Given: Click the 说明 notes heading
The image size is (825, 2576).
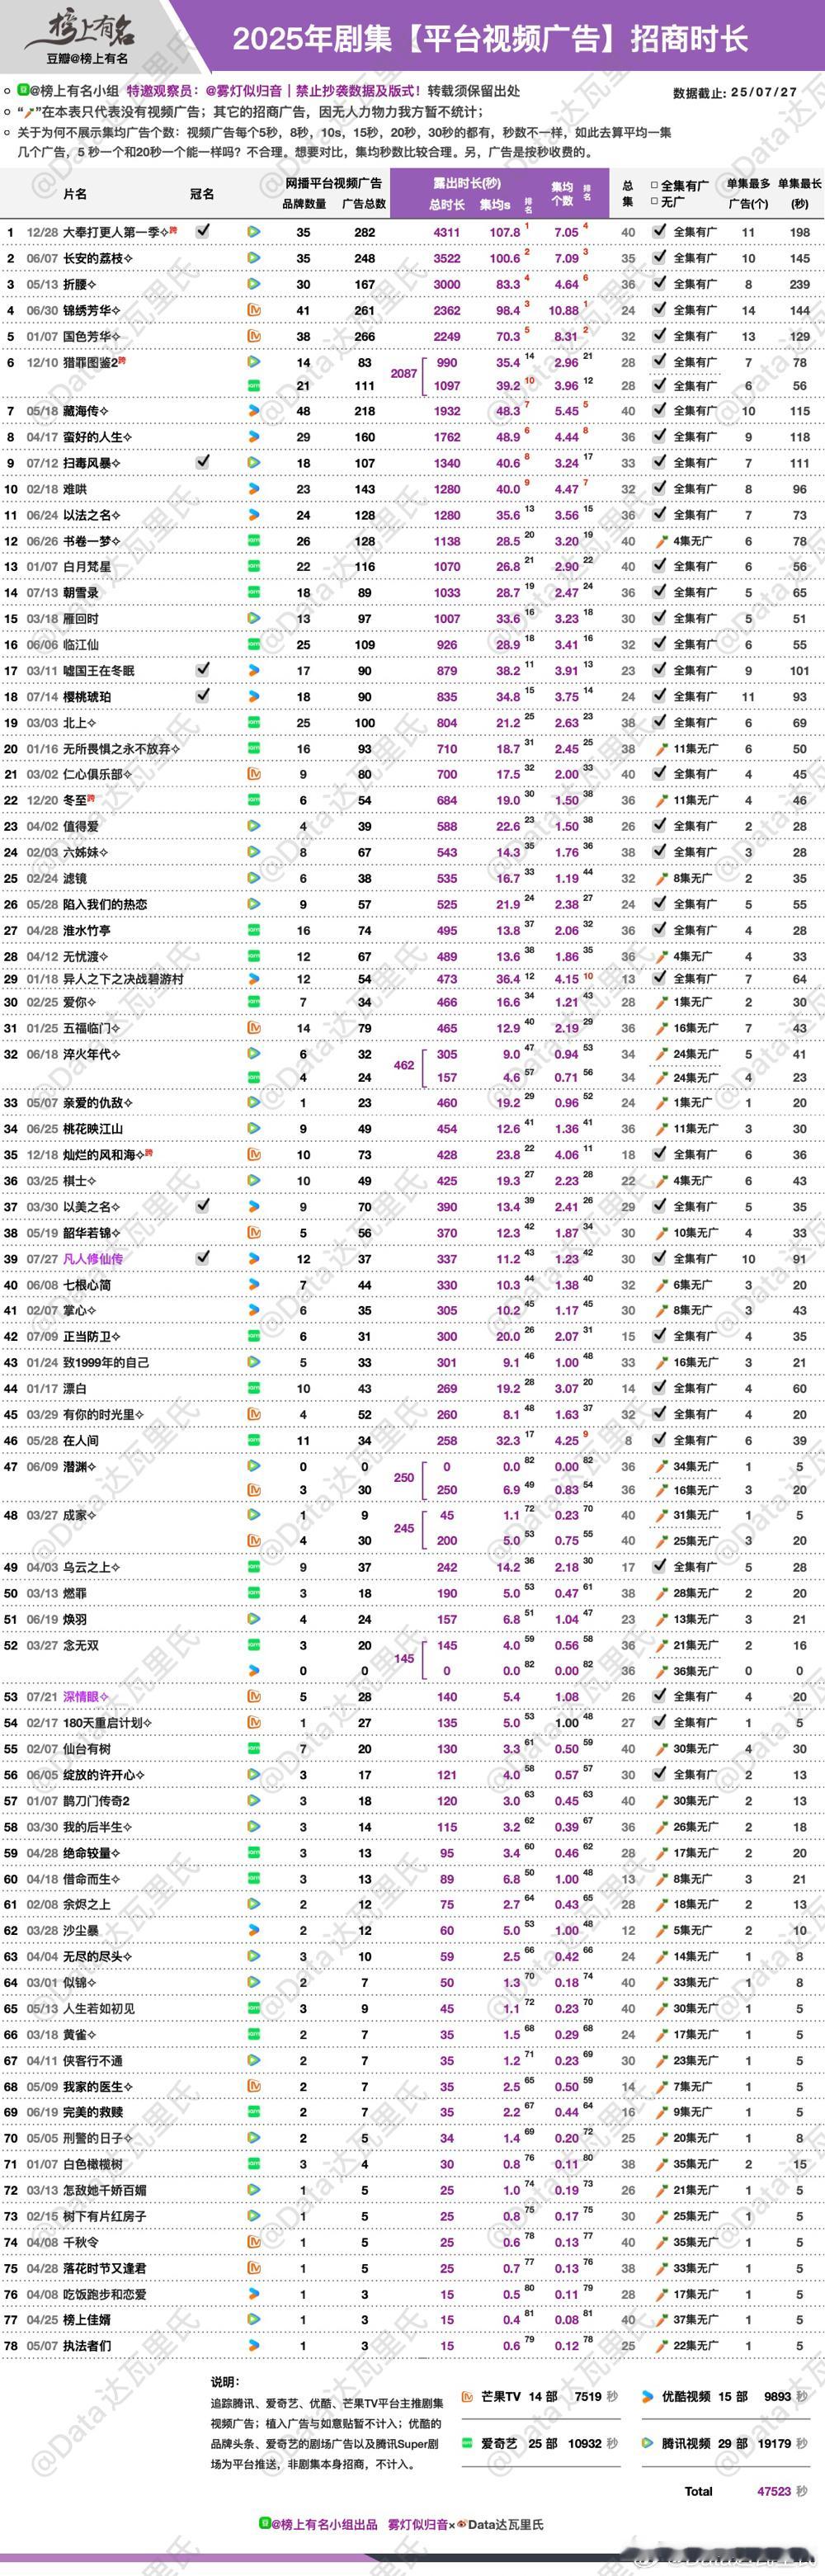Looking at the screenshot, I should (225, 2383).
